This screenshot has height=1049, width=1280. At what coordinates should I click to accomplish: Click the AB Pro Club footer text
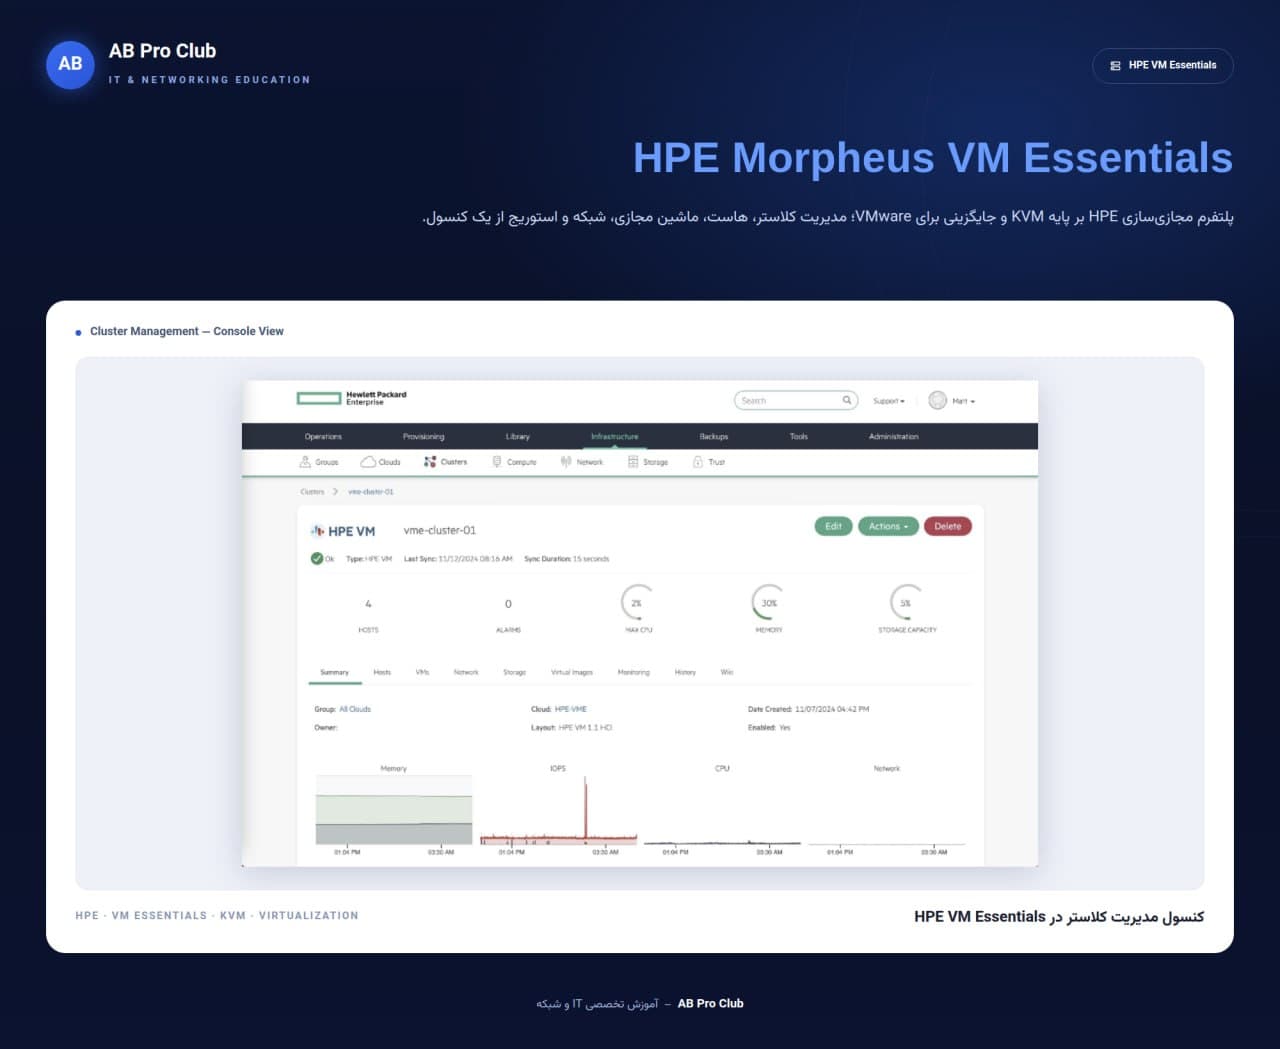pos(711,1003)
